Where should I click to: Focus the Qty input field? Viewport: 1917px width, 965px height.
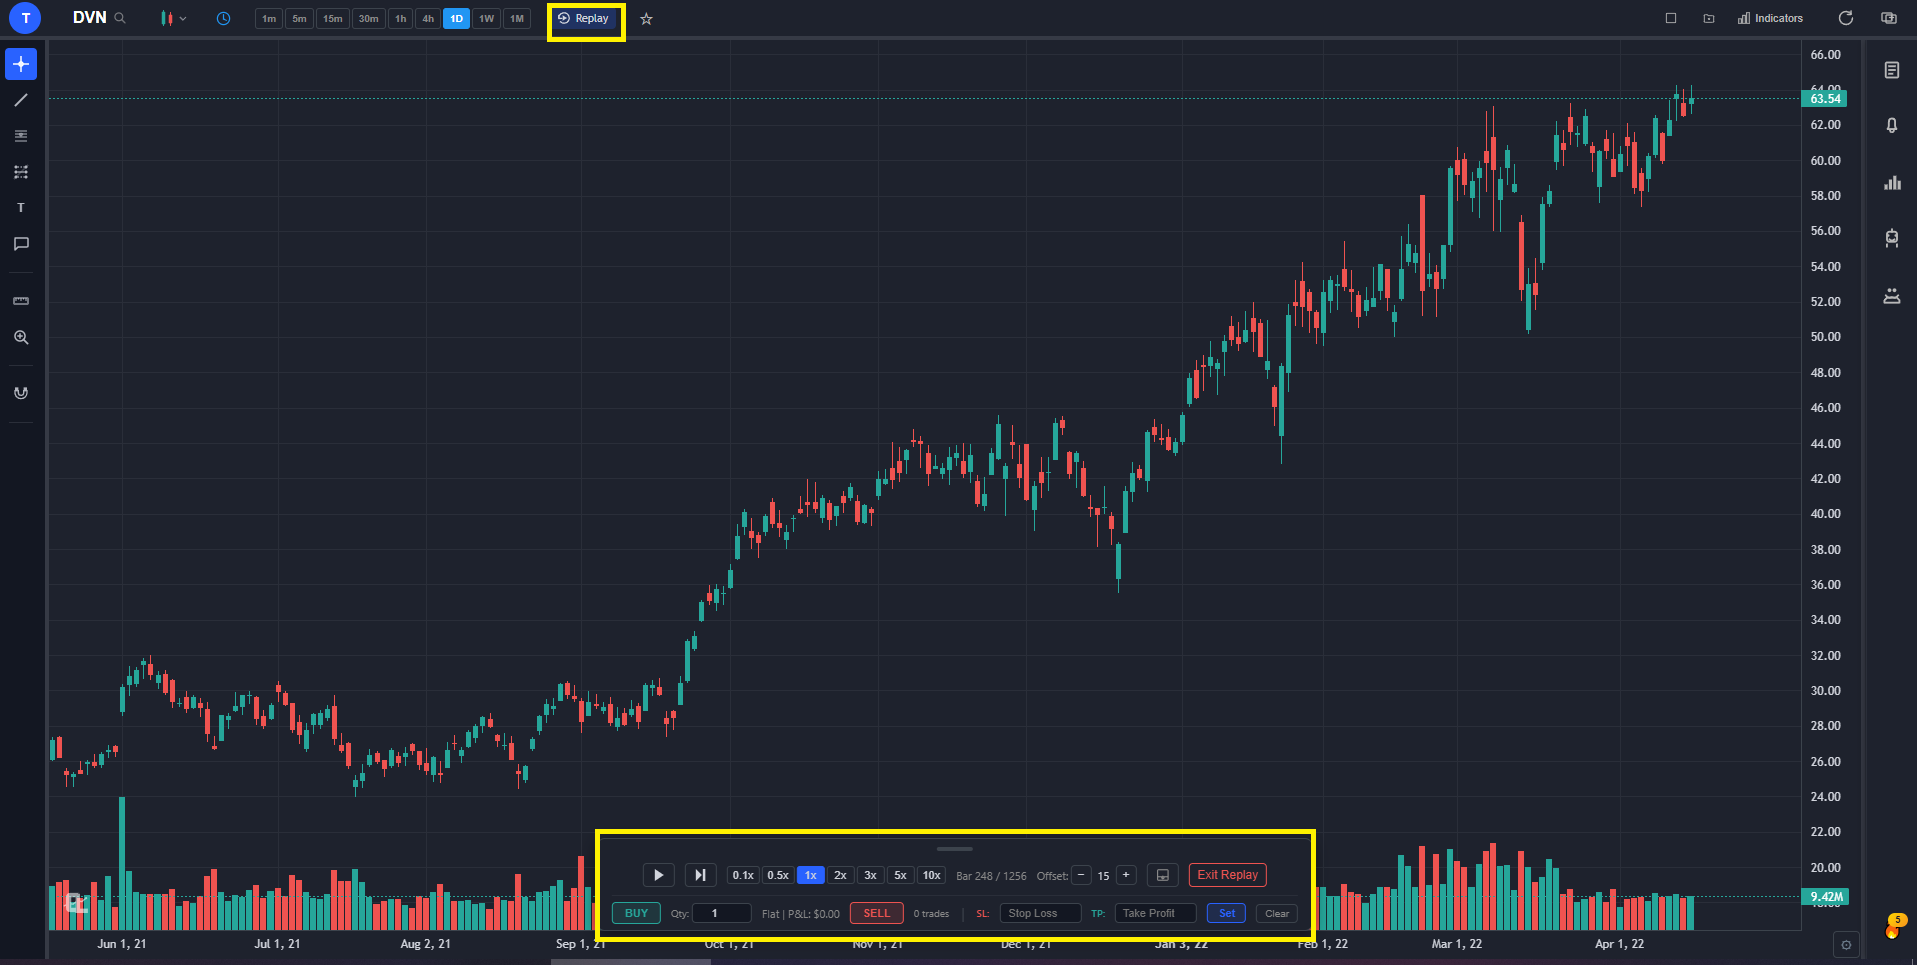click(x=722, y=913)
